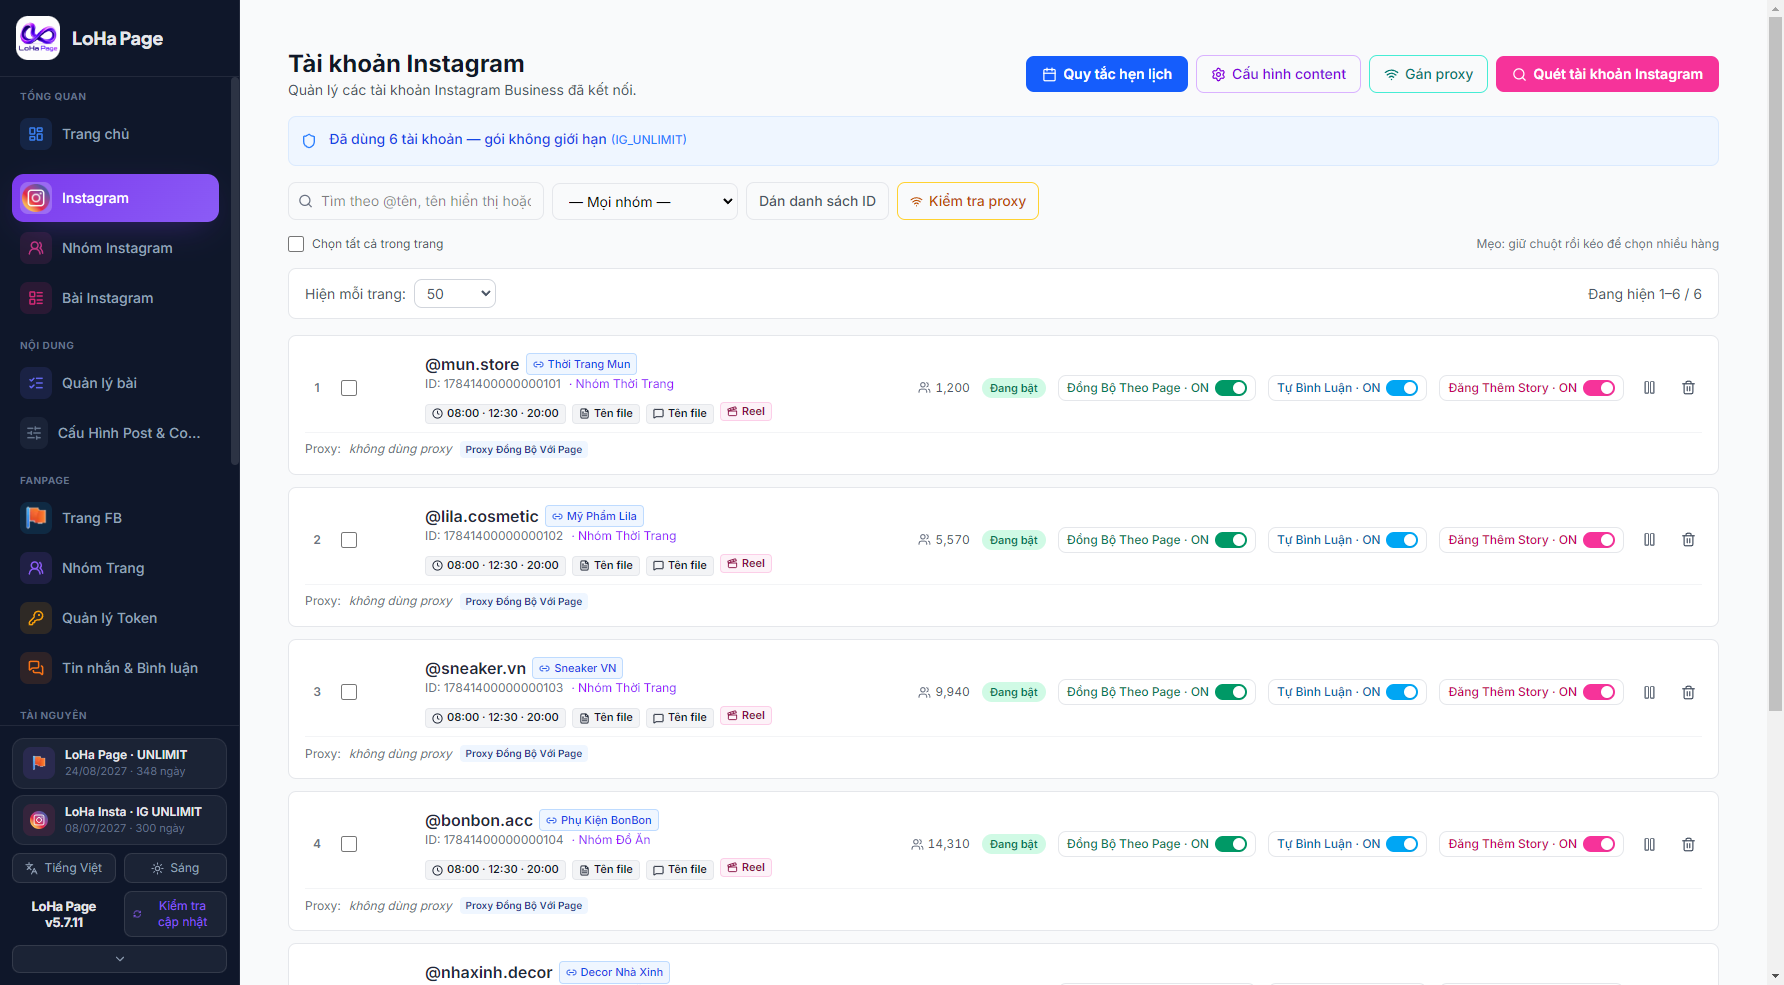Screen dimensions: 1784x985
Task: Disable Đăng Thêm Story for @lila.cosmetic
Action: 1599,540
